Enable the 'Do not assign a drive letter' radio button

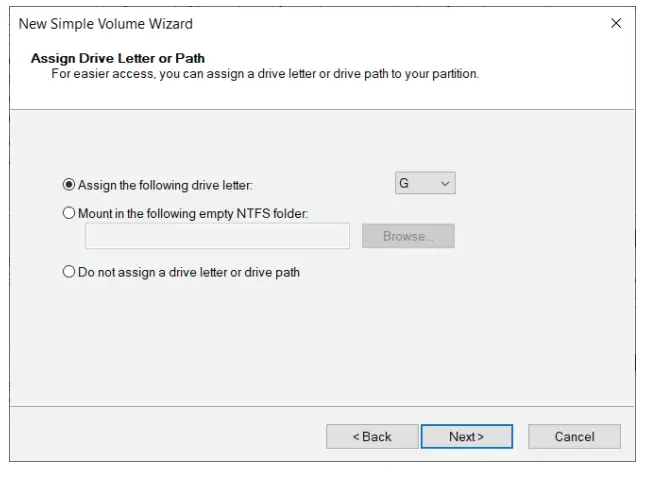coord(69,272)
